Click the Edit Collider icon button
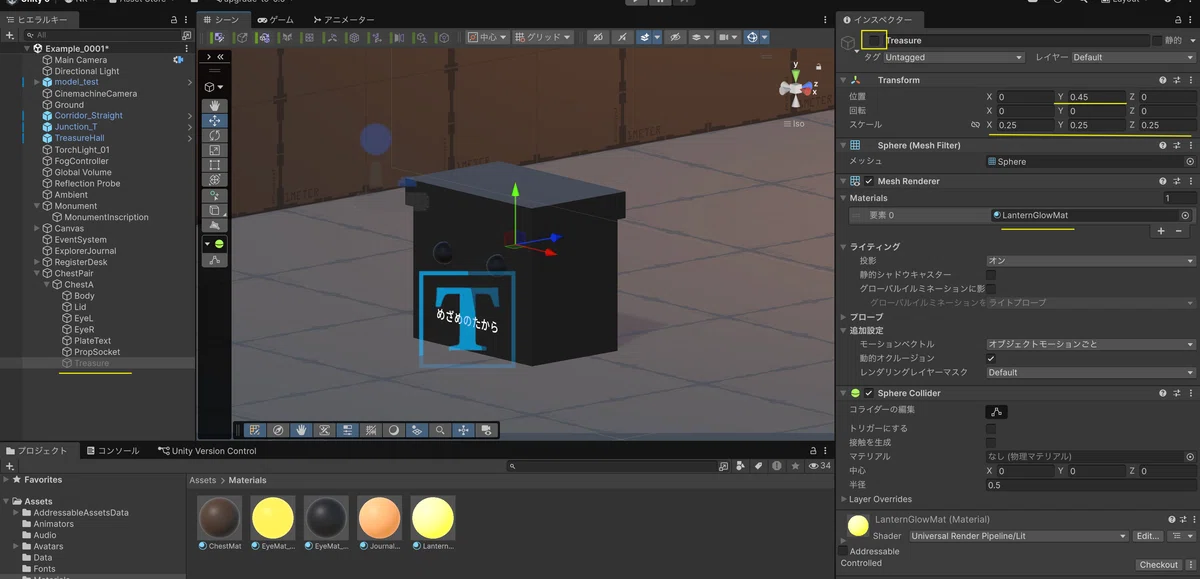Screen dimensions: 1200x579 [996, 411]
